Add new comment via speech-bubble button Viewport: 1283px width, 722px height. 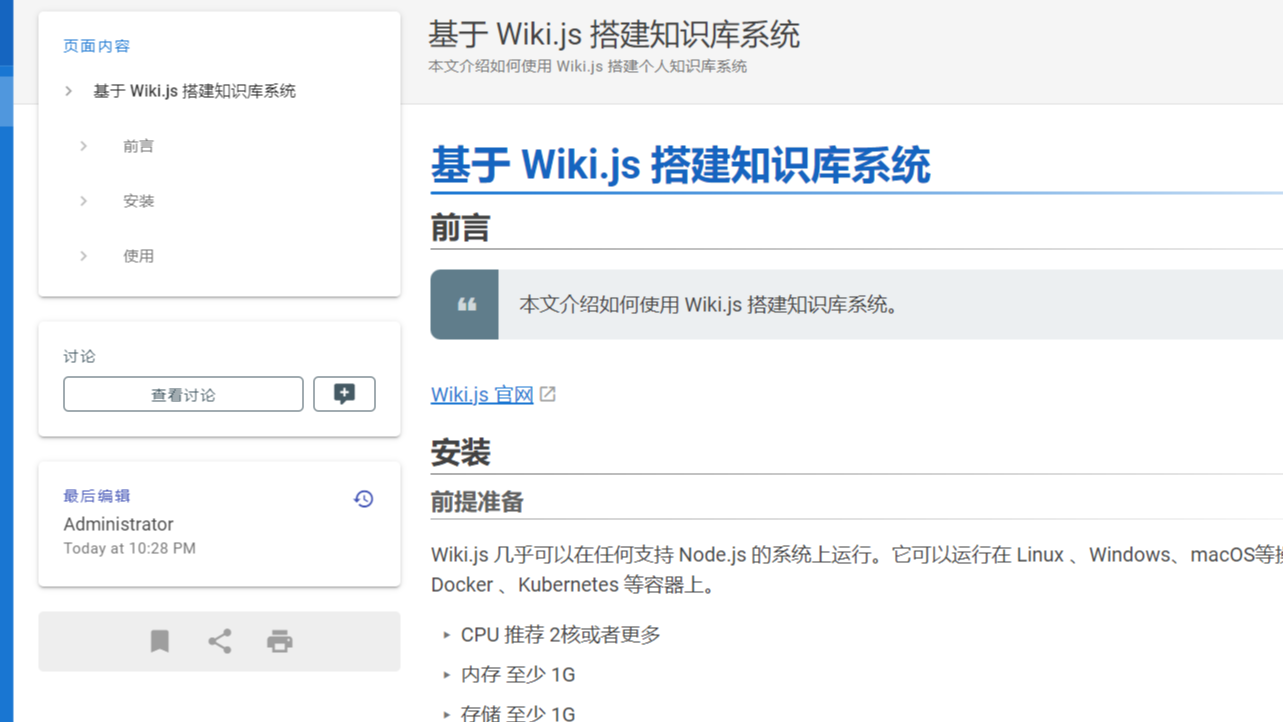click(344, 394)
